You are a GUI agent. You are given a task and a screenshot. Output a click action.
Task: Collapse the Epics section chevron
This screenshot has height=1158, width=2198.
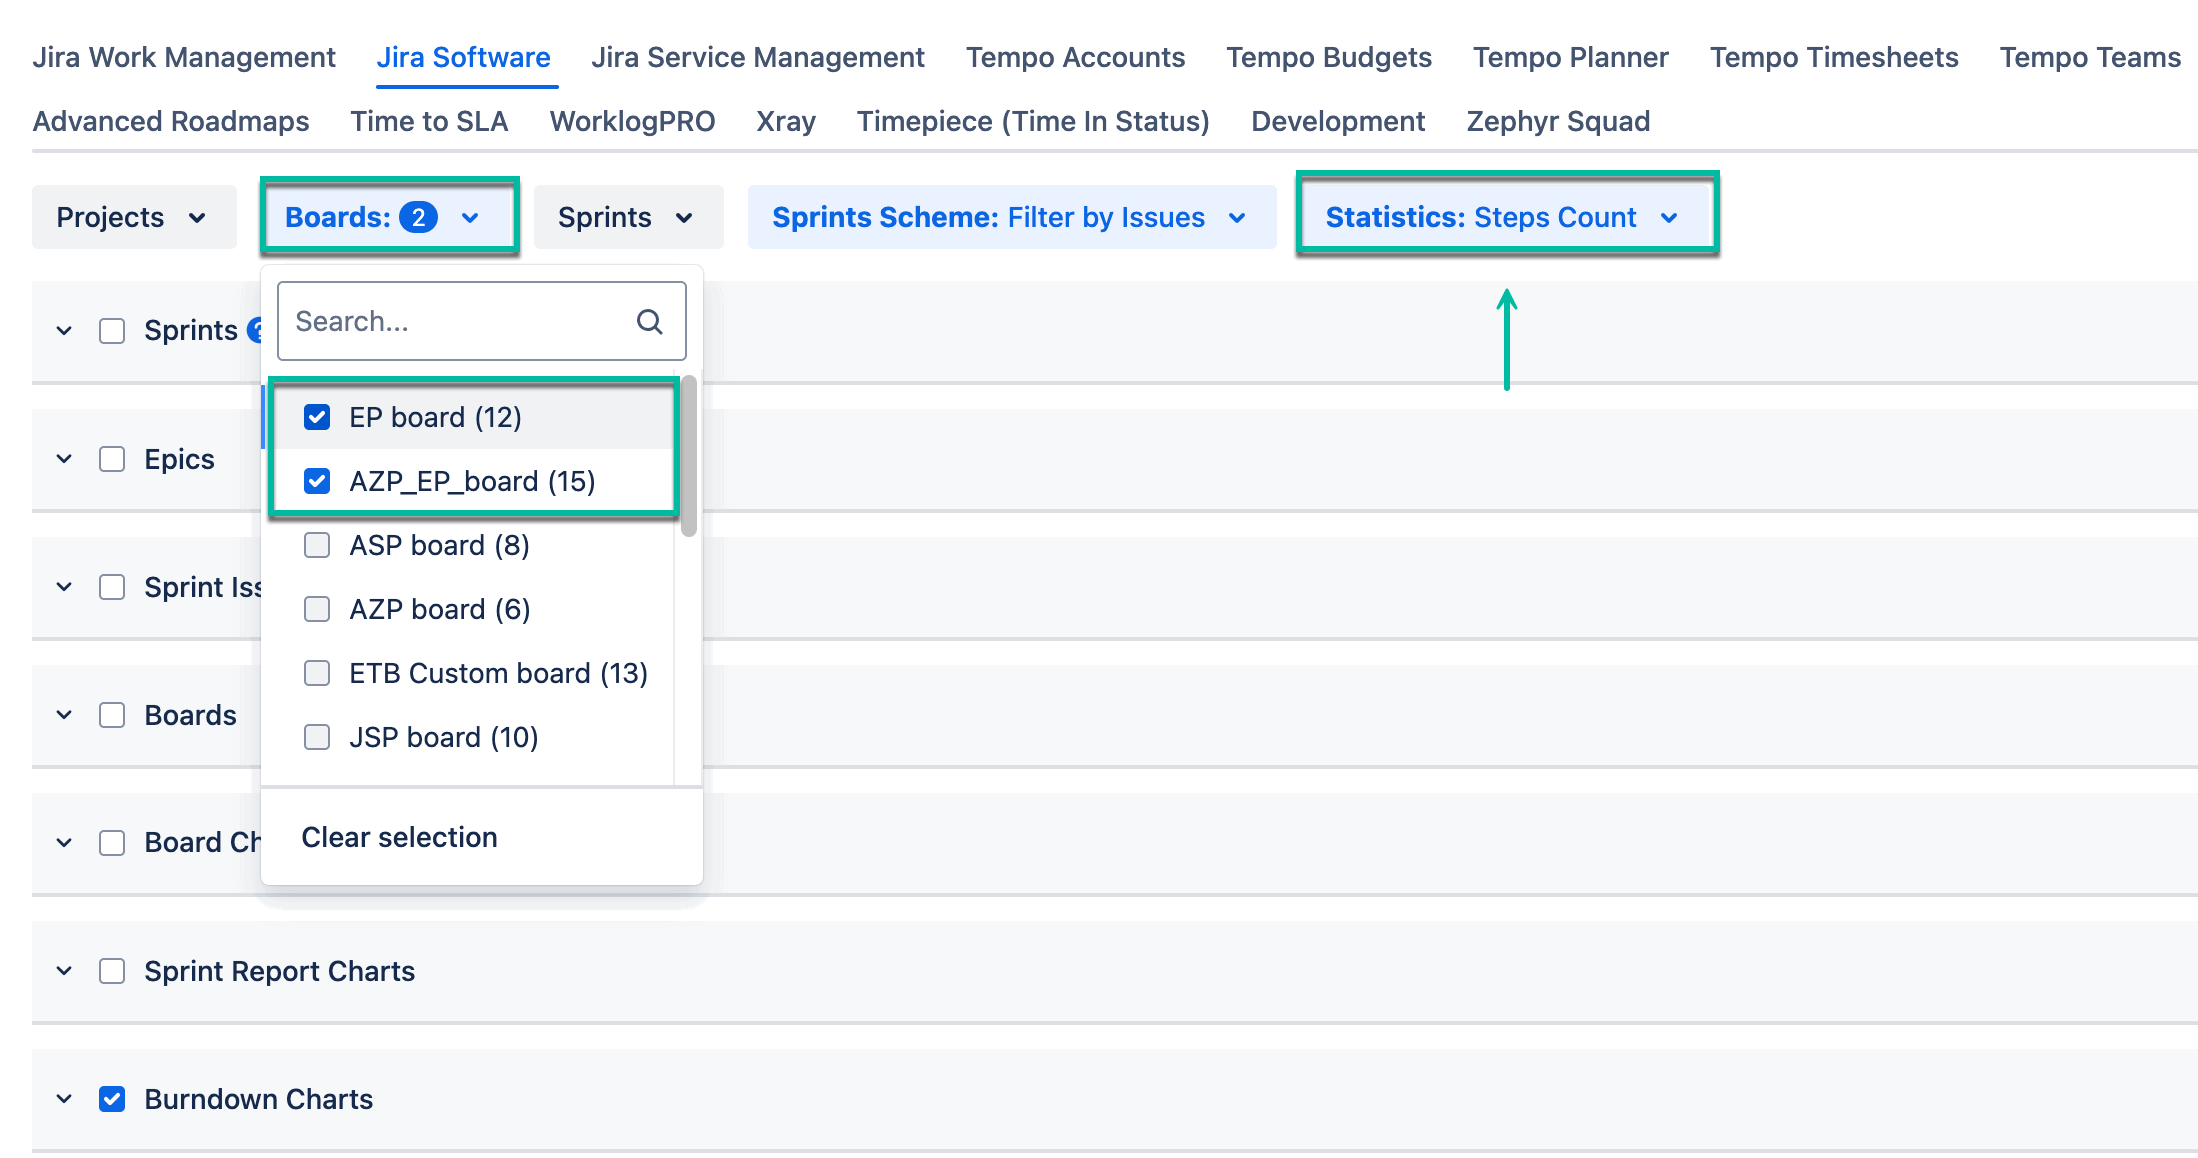pos(64,459)
